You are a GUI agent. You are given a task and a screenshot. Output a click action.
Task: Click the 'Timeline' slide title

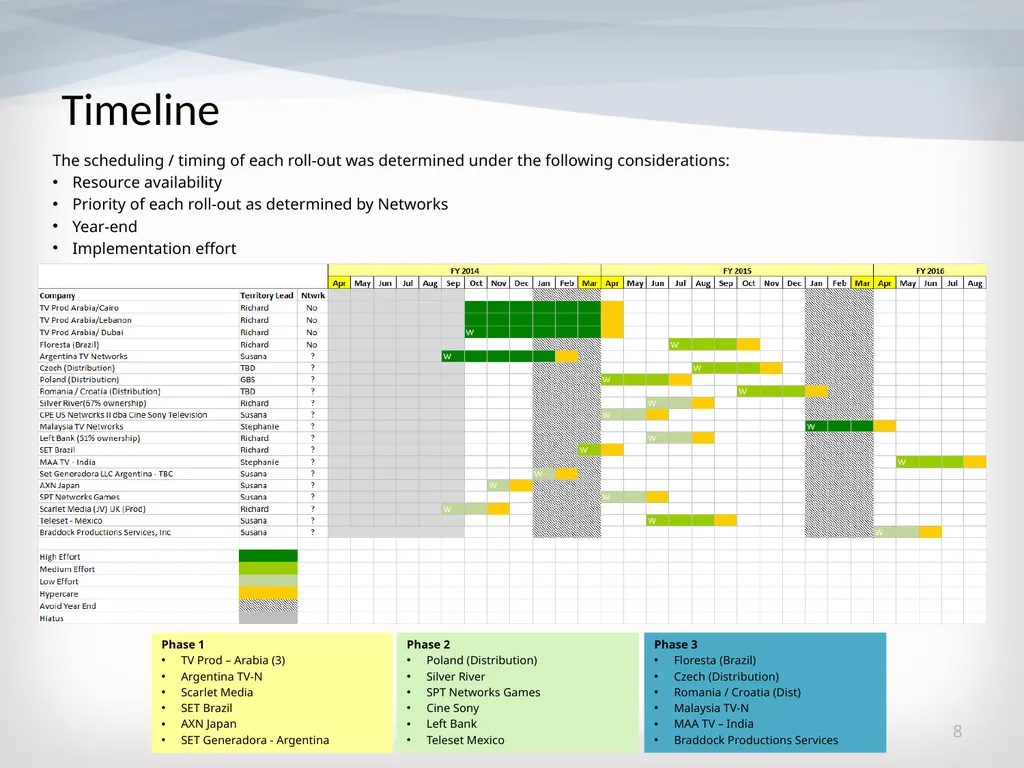pos(140,110)
